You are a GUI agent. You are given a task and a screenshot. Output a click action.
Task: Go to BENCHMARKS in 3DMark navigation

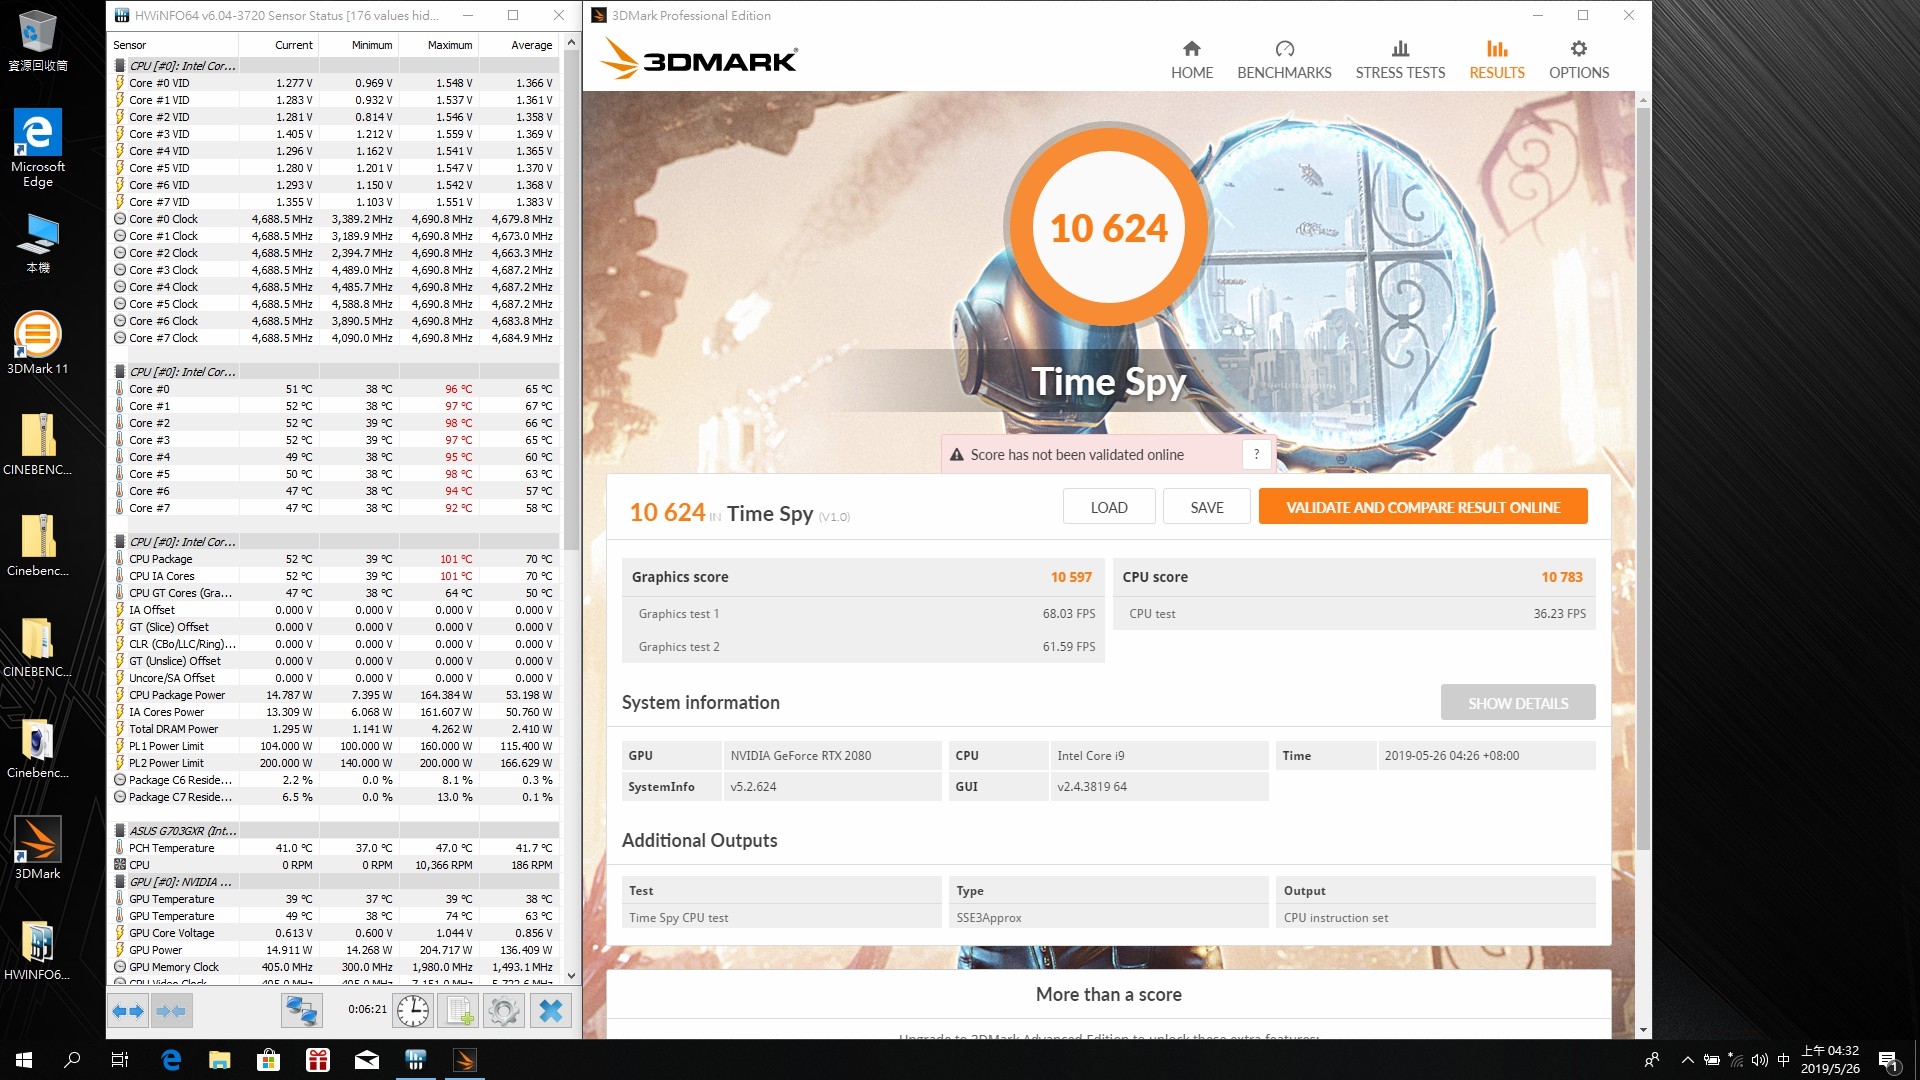[x=1284, y=60]
